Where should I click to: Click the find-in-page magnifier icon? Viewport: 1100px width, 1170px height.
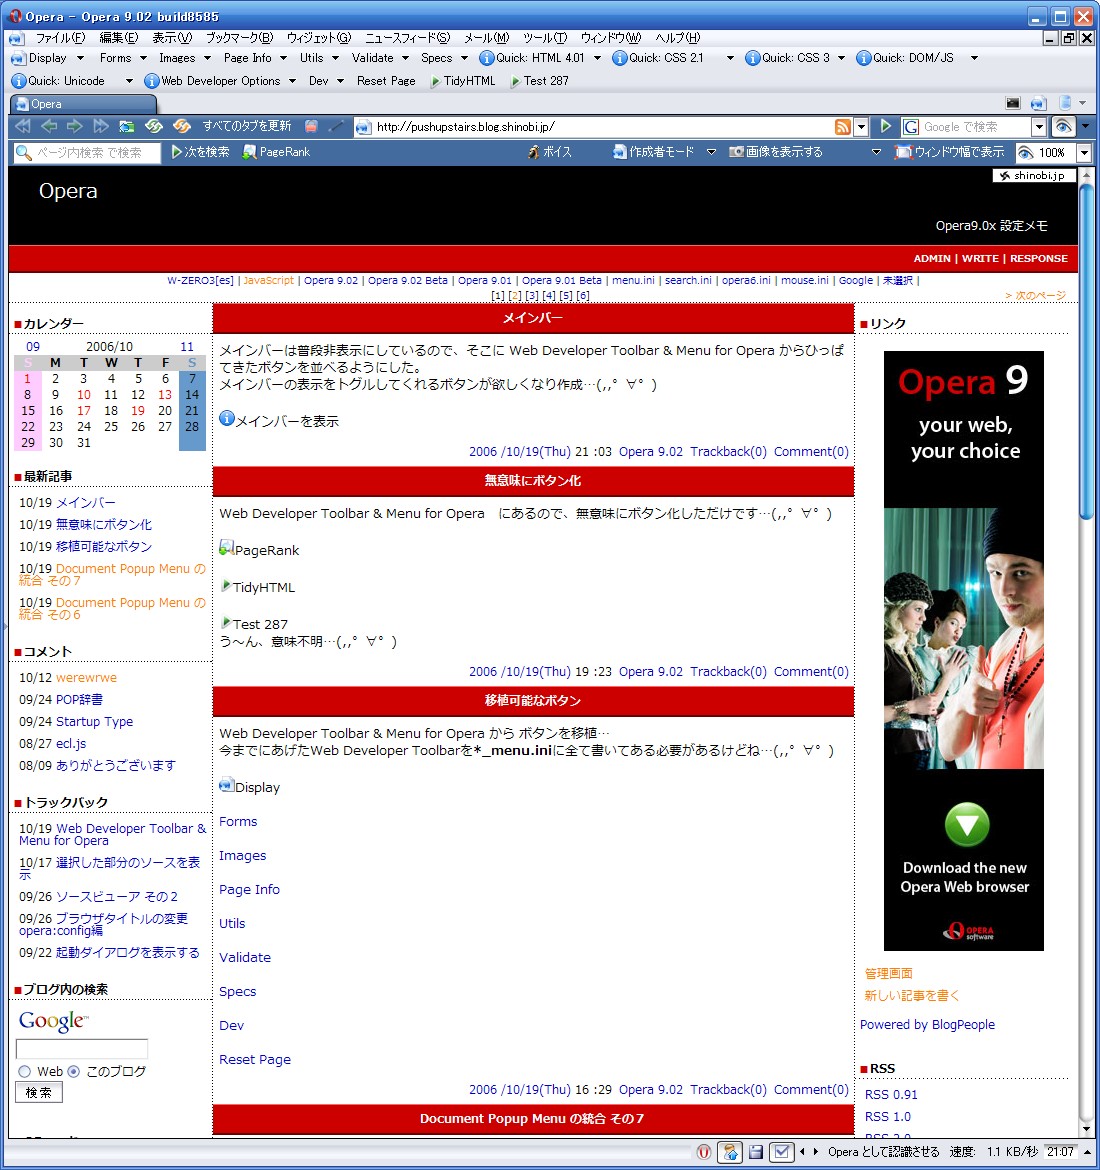pyautogui.click(x=23, y=152)
